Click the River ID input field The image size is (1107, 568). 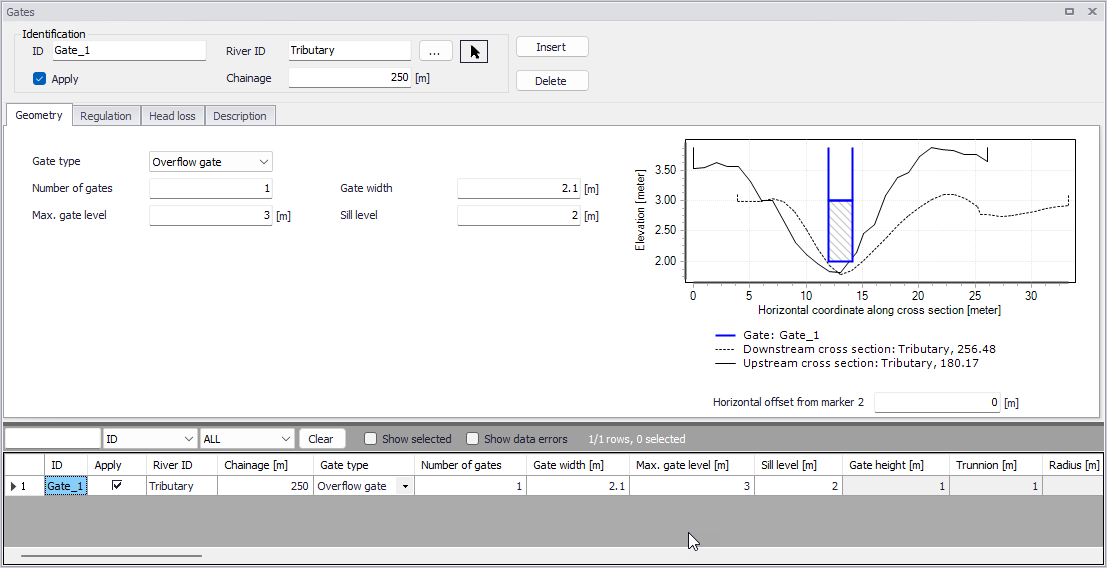(x=349, y=51)
